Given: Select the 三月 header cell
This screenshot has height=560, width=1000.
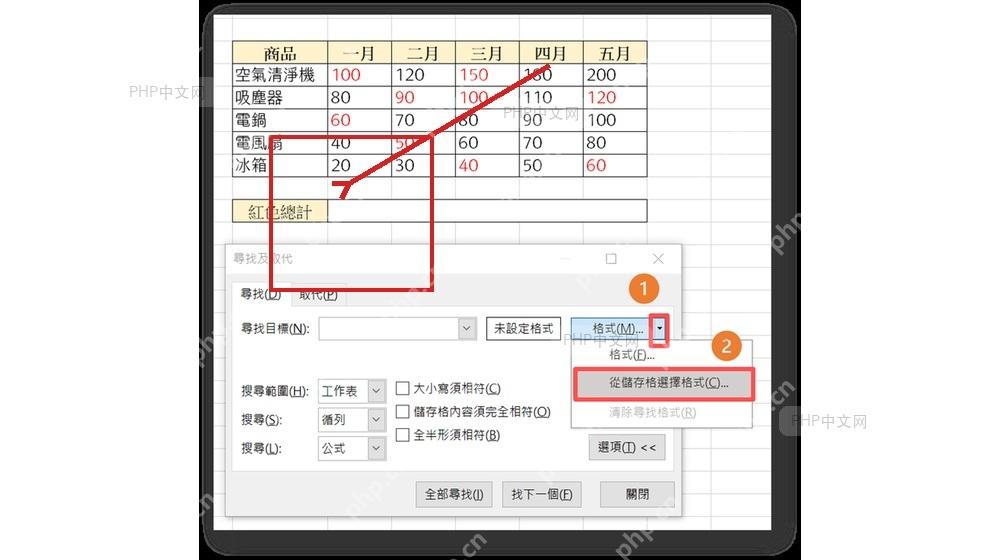Looking at the screenshot, I should (487, 52).
